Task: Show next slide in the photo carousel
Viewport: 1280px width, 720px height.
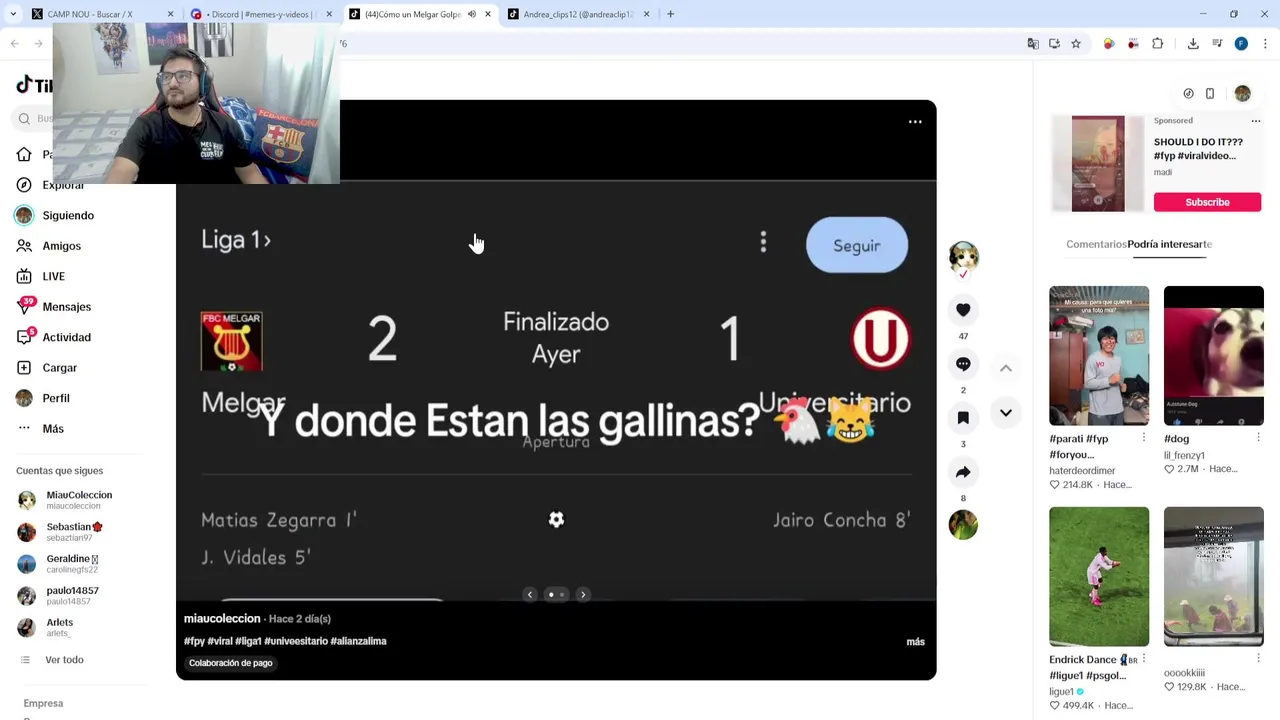Action: [x=583, y=595]
